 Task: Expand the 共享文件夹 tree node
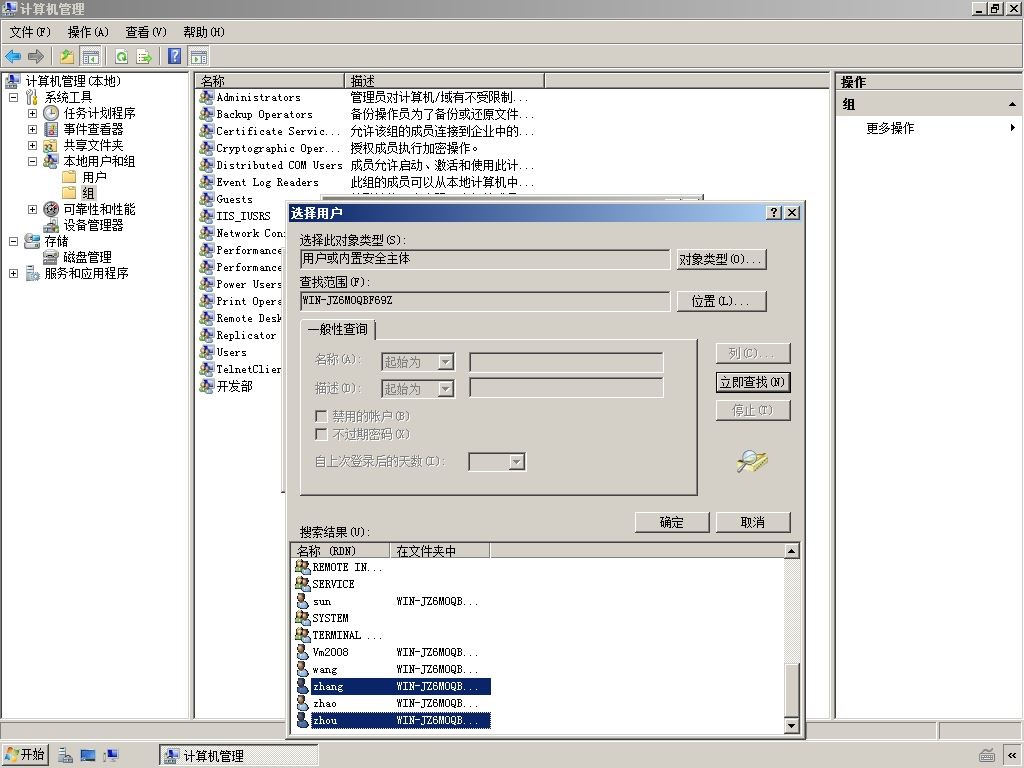(32, 145)
